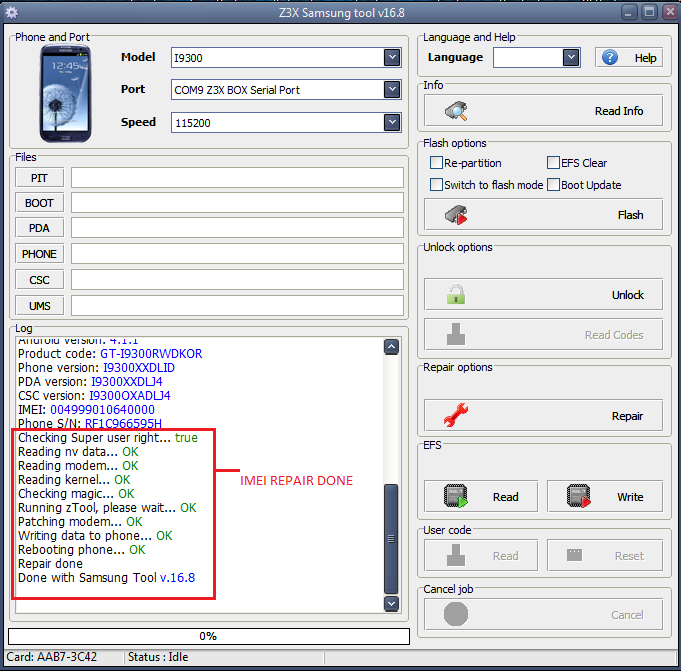Click the log scrollbar thumb
This screenshot has height=671, width=681.
click(391, 539)
